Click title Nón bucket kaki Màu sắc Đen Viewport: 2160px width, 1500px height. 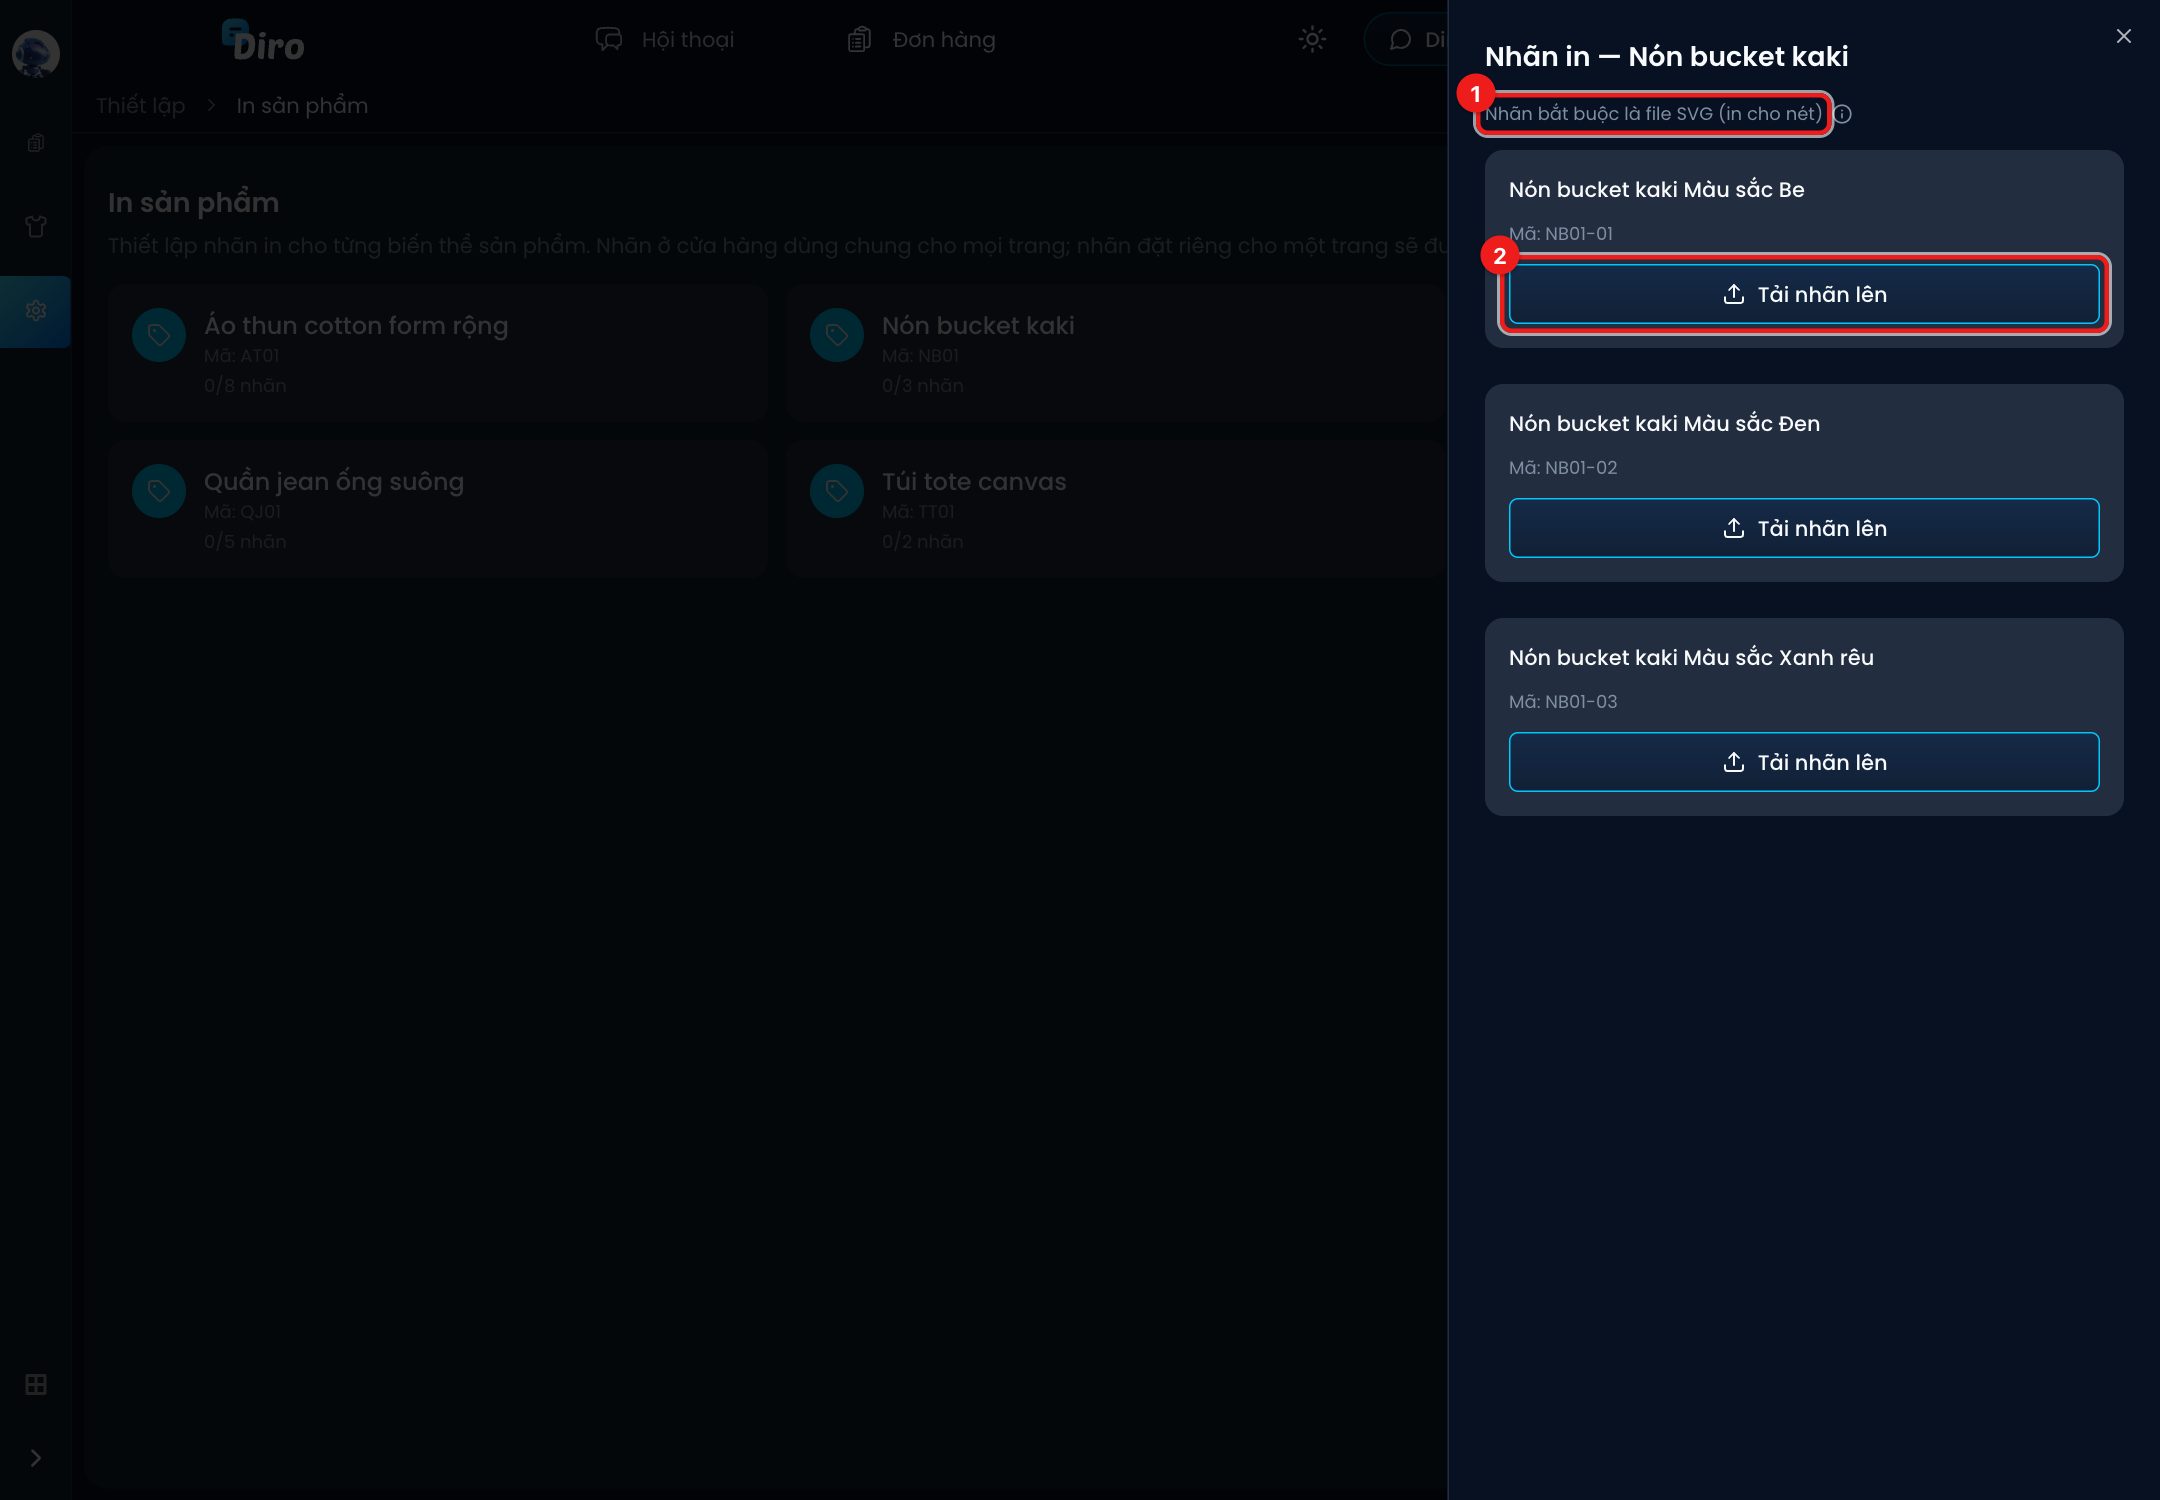[1664, 424]
